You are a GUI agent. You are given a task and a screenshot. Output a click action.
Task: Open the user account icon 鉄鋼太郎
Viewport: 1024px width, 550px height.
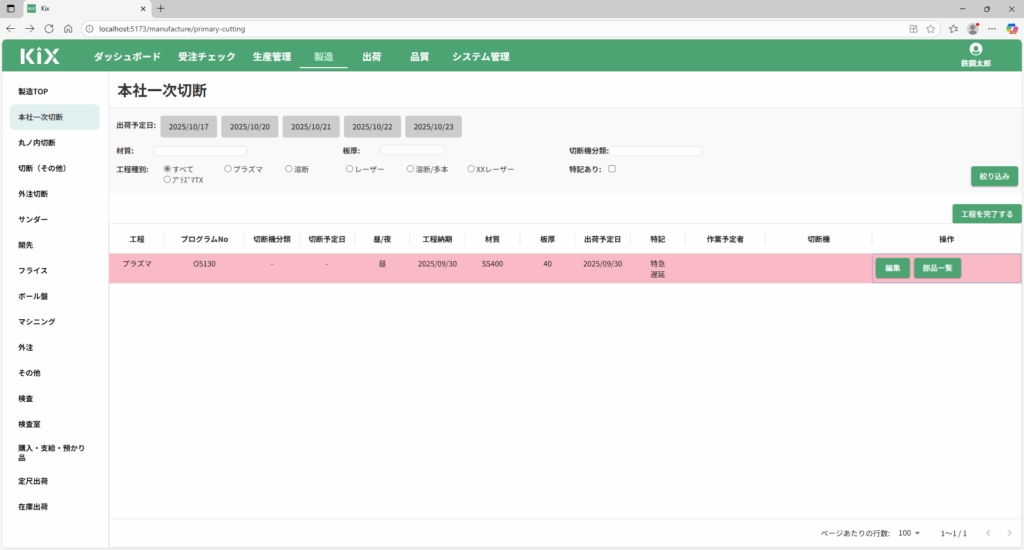[x=975, y=50]
